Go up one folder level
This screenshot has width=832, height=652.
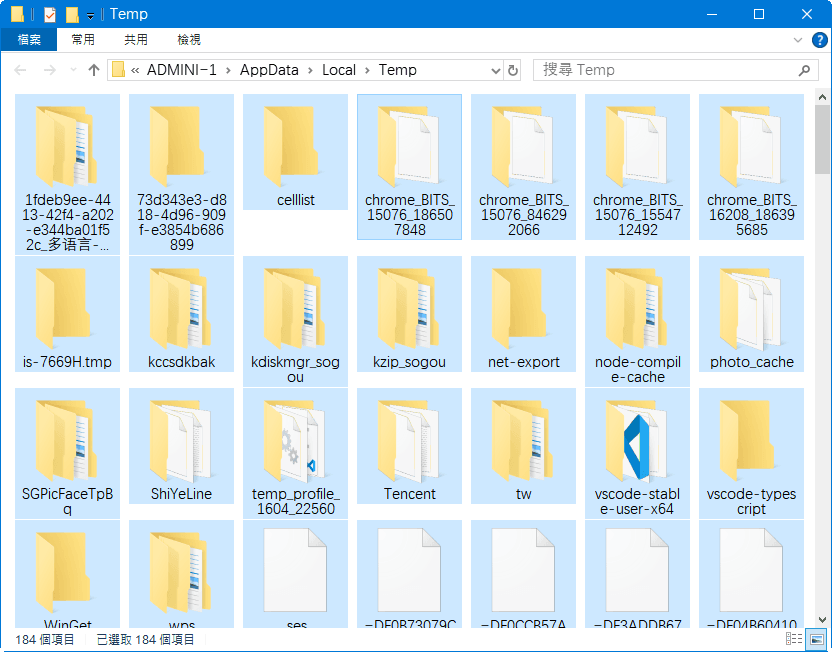pos(94,70)
